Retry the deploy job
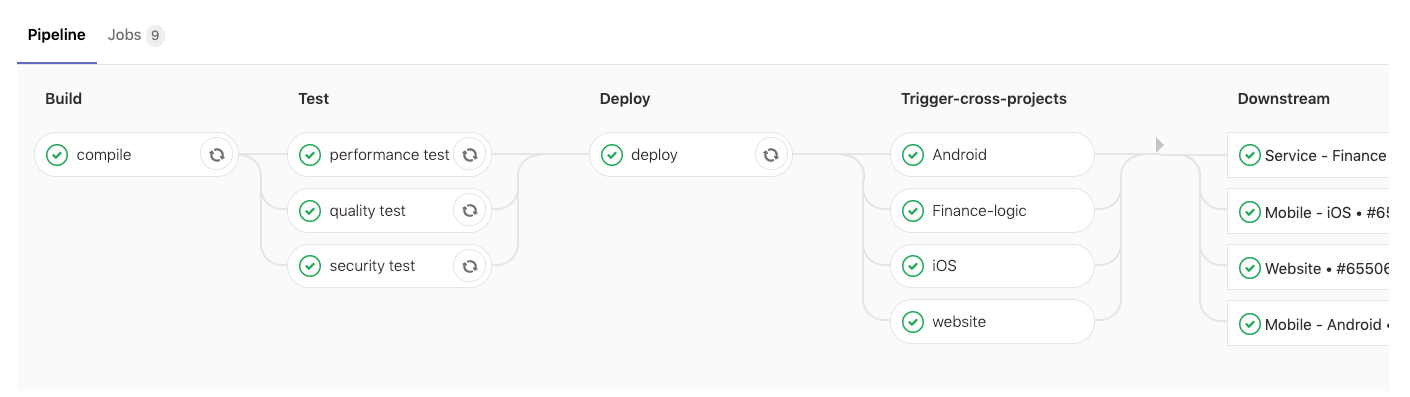Screen dimensions: 1410x397 click(x=770, y=155)
